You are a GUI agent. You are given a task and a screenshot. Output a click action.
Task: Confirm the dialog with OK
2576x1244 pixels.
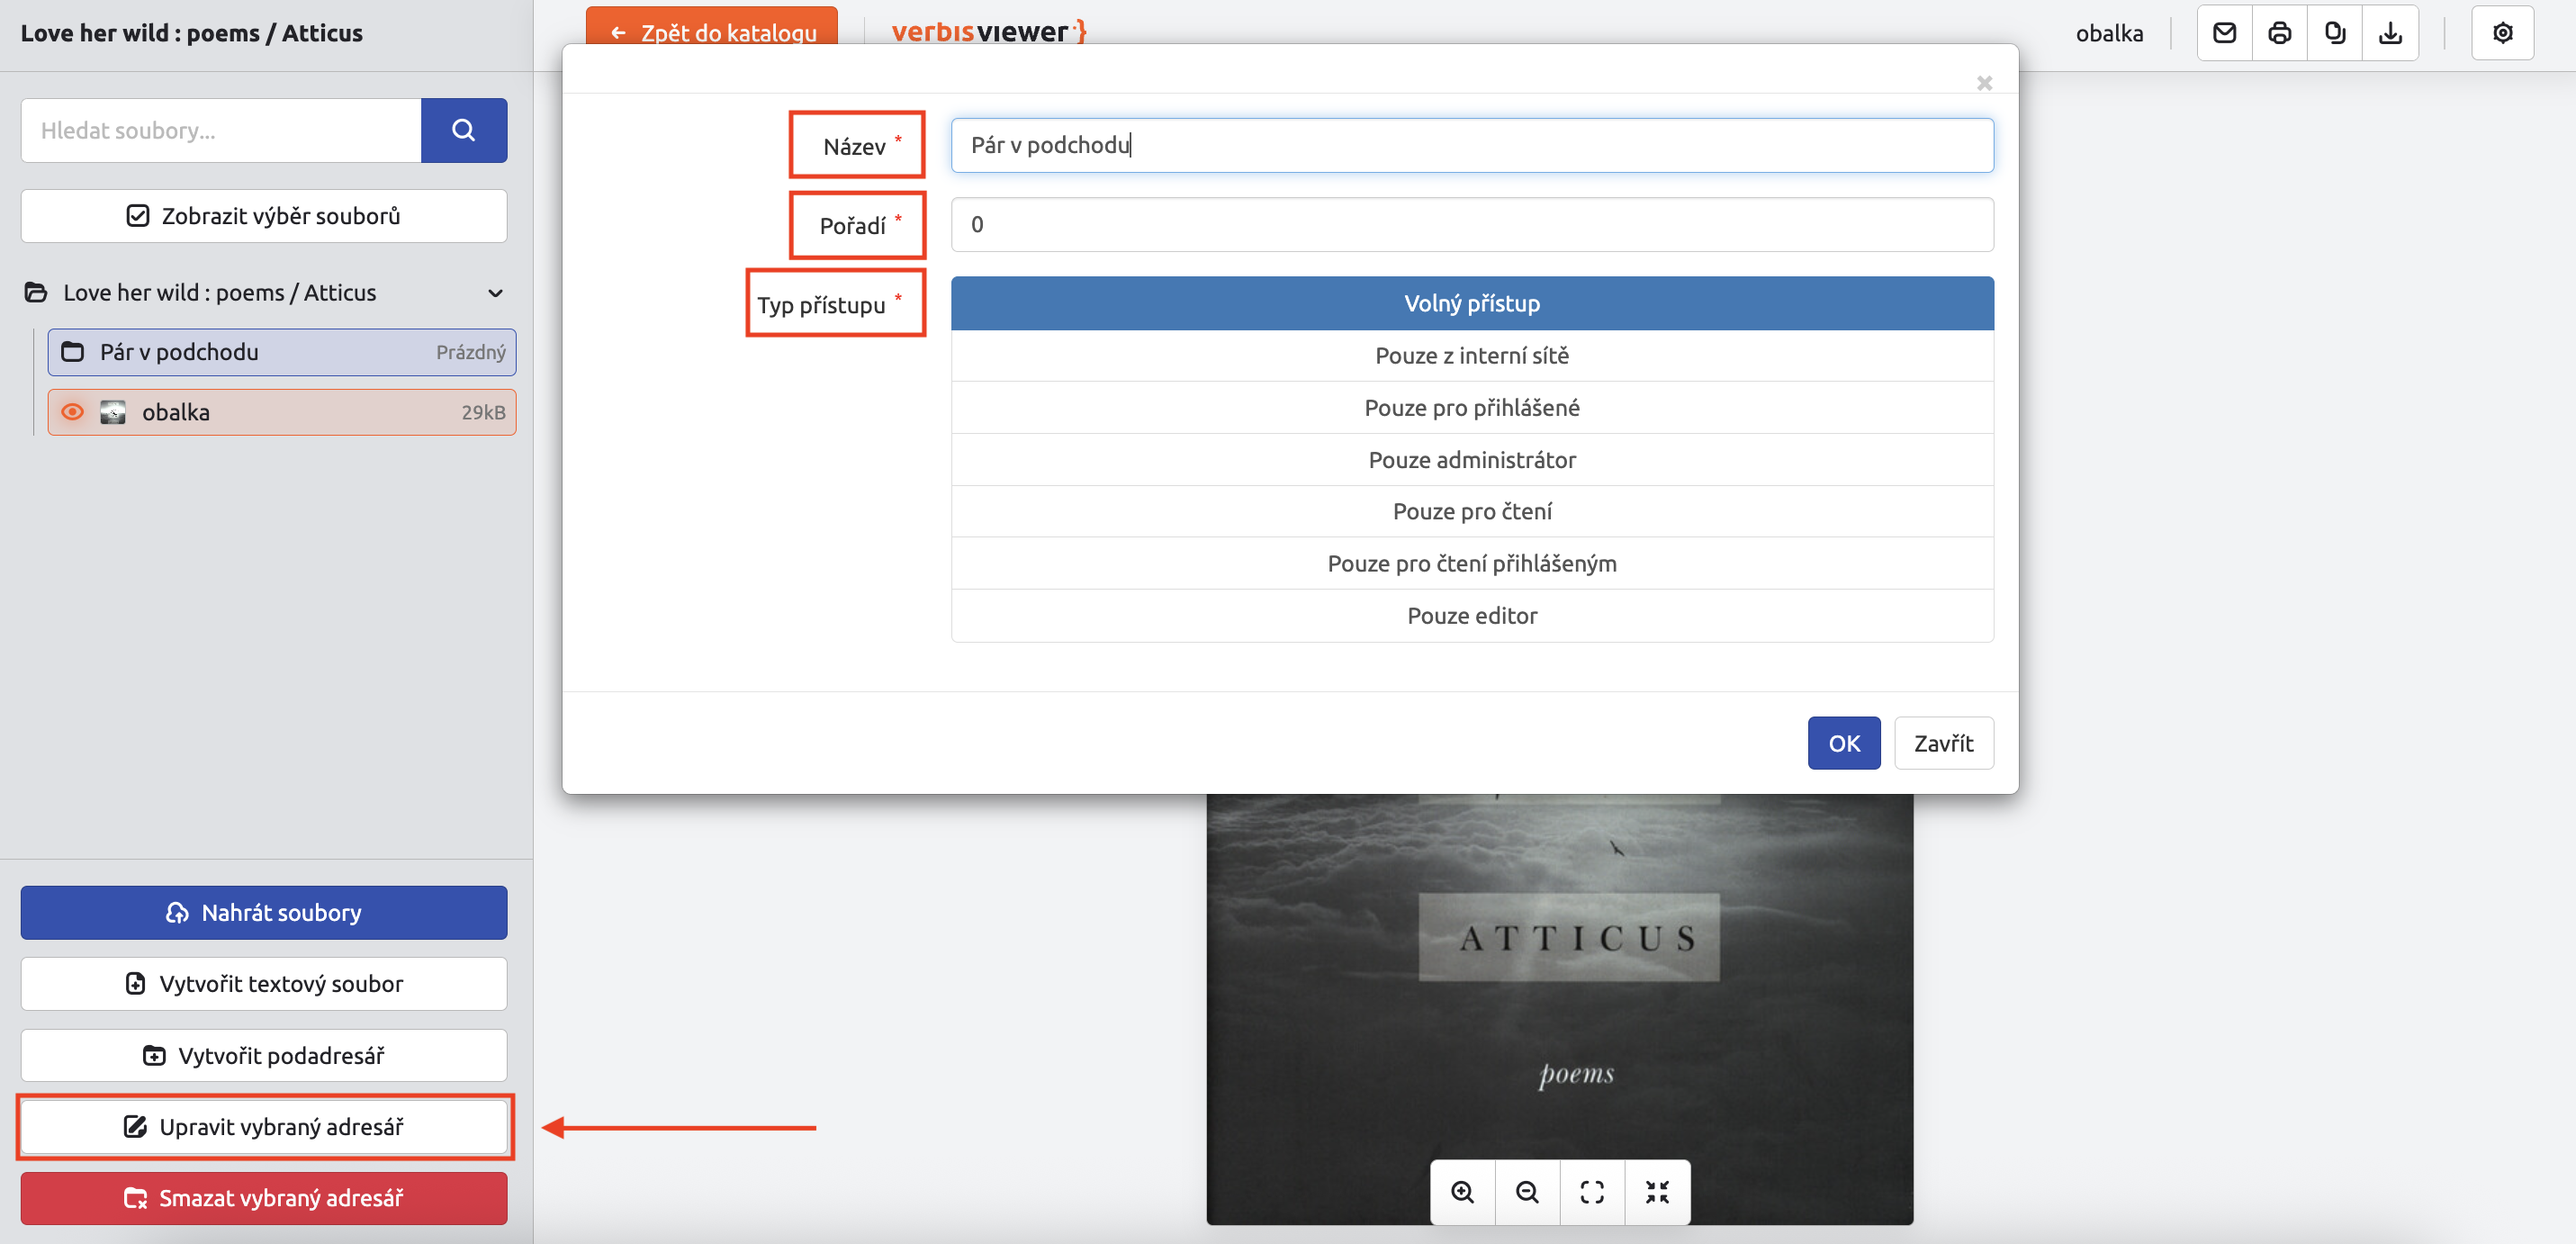[1843, 743]
